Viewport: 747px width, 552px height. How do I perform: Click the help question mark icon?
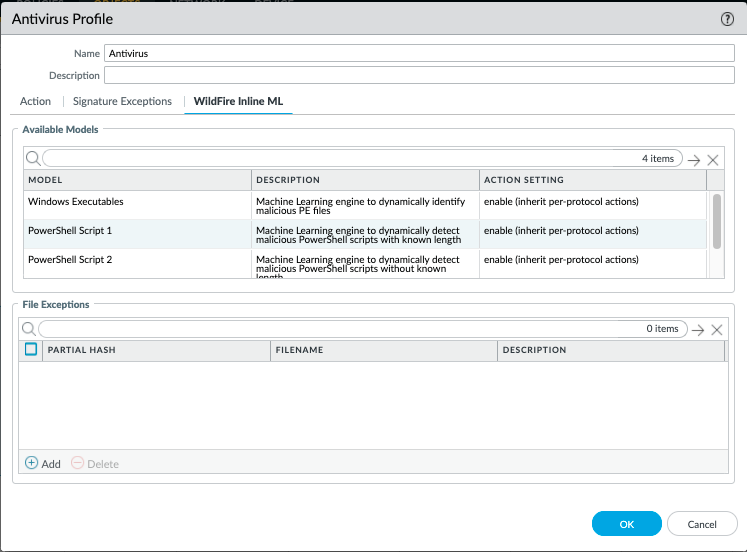[727, 19]
